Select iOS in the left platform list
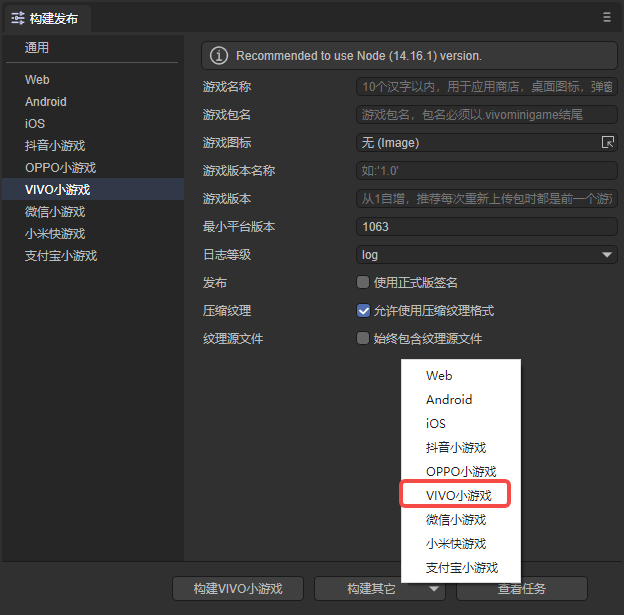 [x=93, y=123]
